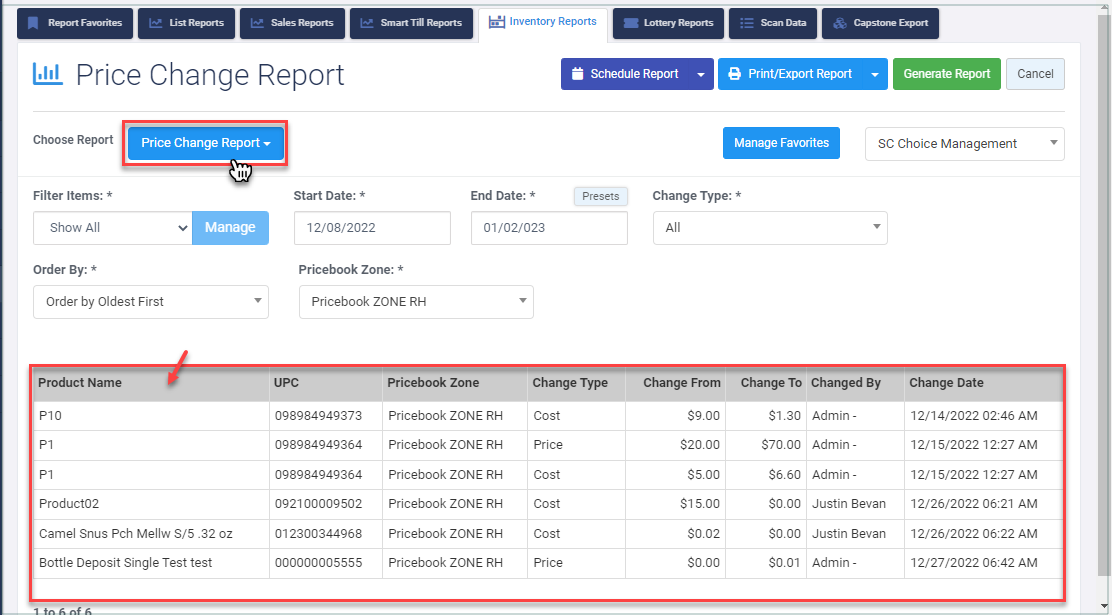Click the Inventory Reports tab icon

click(496, 22)
